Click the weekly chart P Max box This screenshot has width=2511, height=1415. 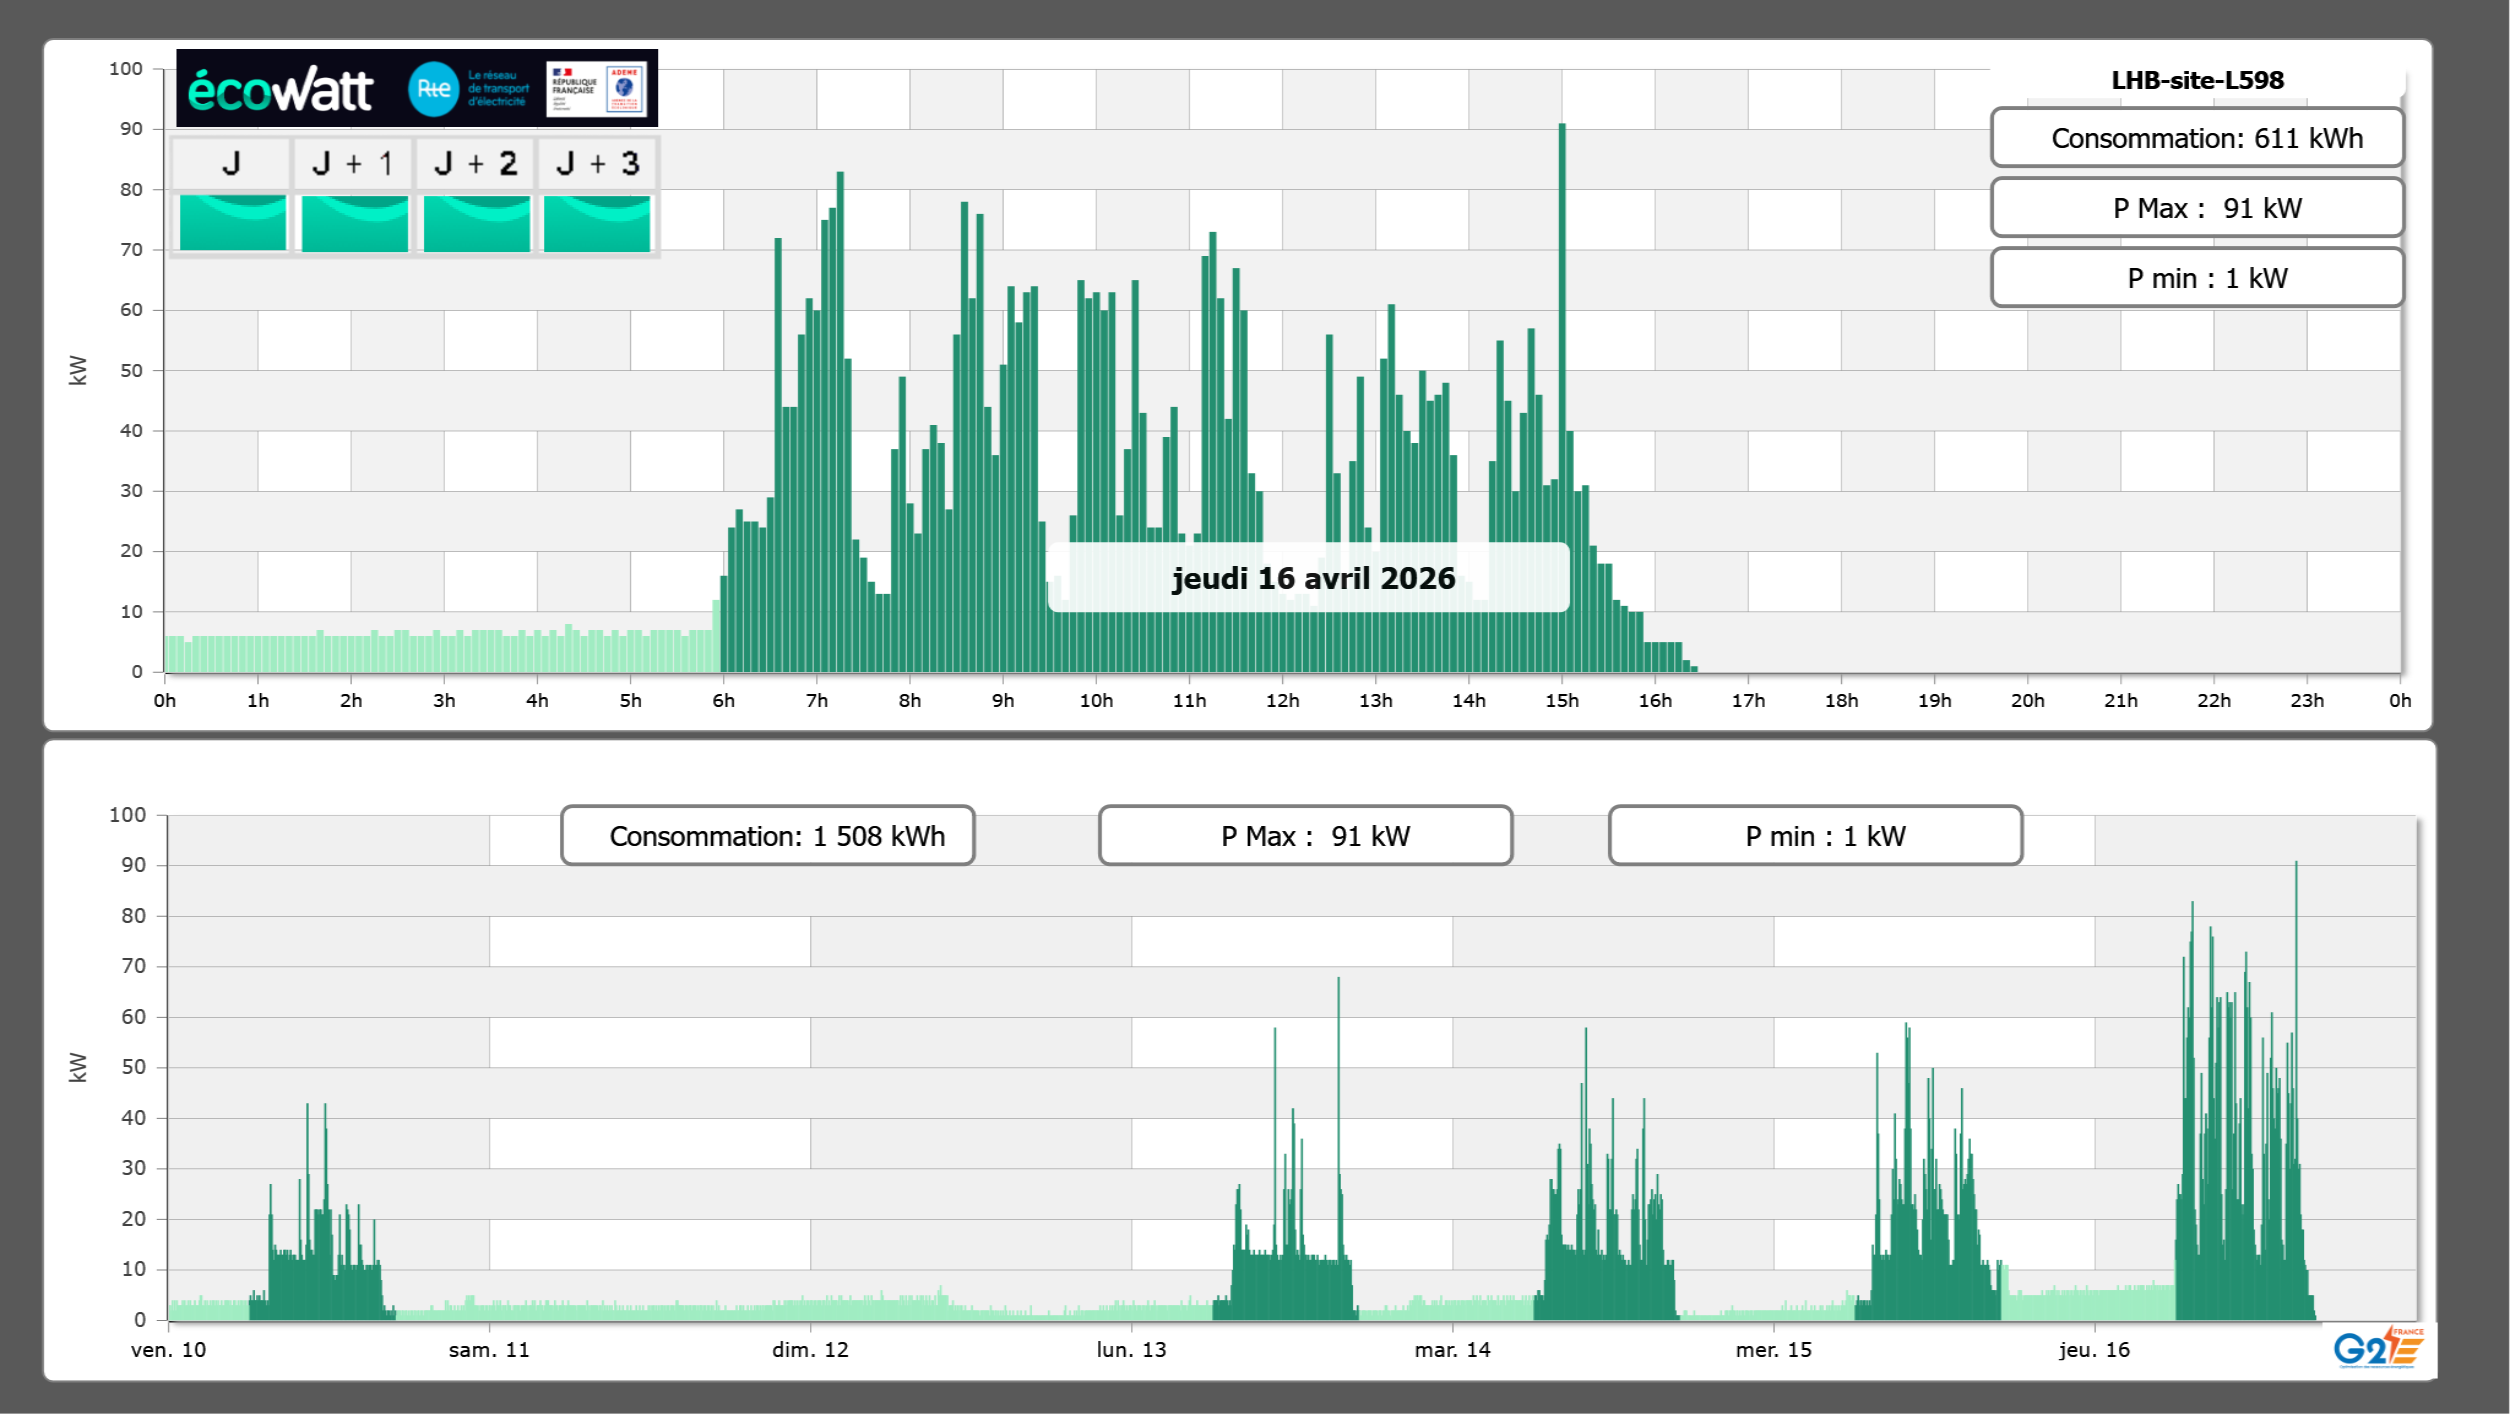coord(1305,836)
